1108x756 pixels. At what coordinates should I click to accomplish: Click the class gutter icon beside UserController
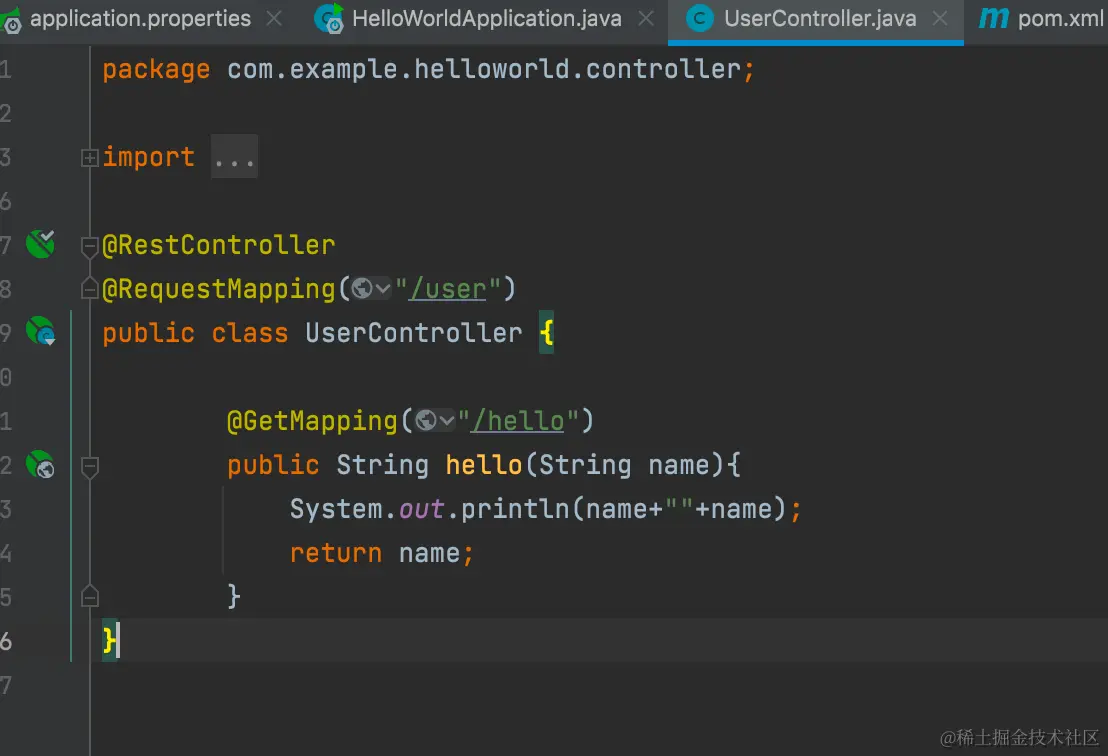(x=40, y=331)
